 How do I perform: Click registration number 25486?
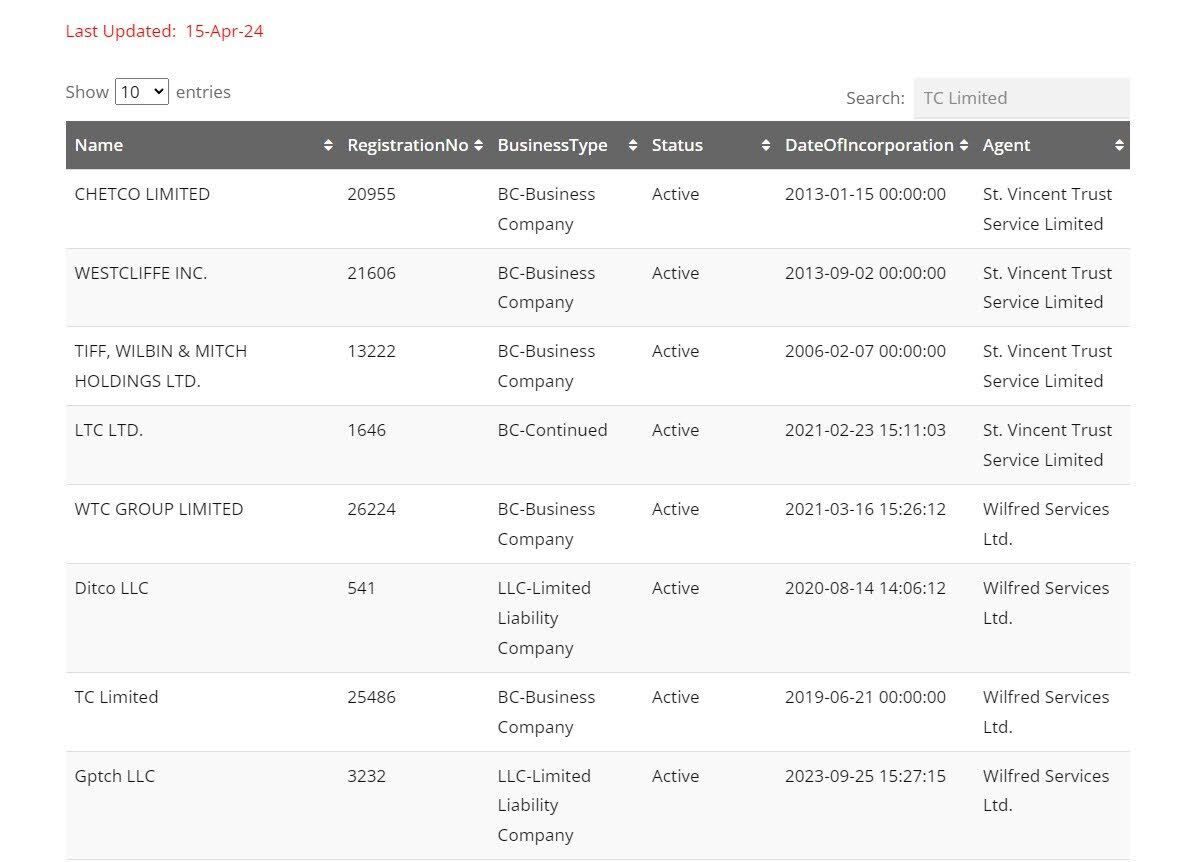(371, 697)
